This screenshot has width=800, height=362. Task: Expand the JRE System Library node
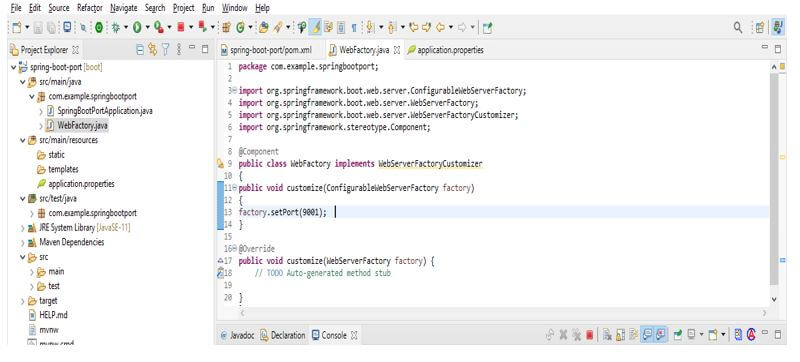pos(22,228)
